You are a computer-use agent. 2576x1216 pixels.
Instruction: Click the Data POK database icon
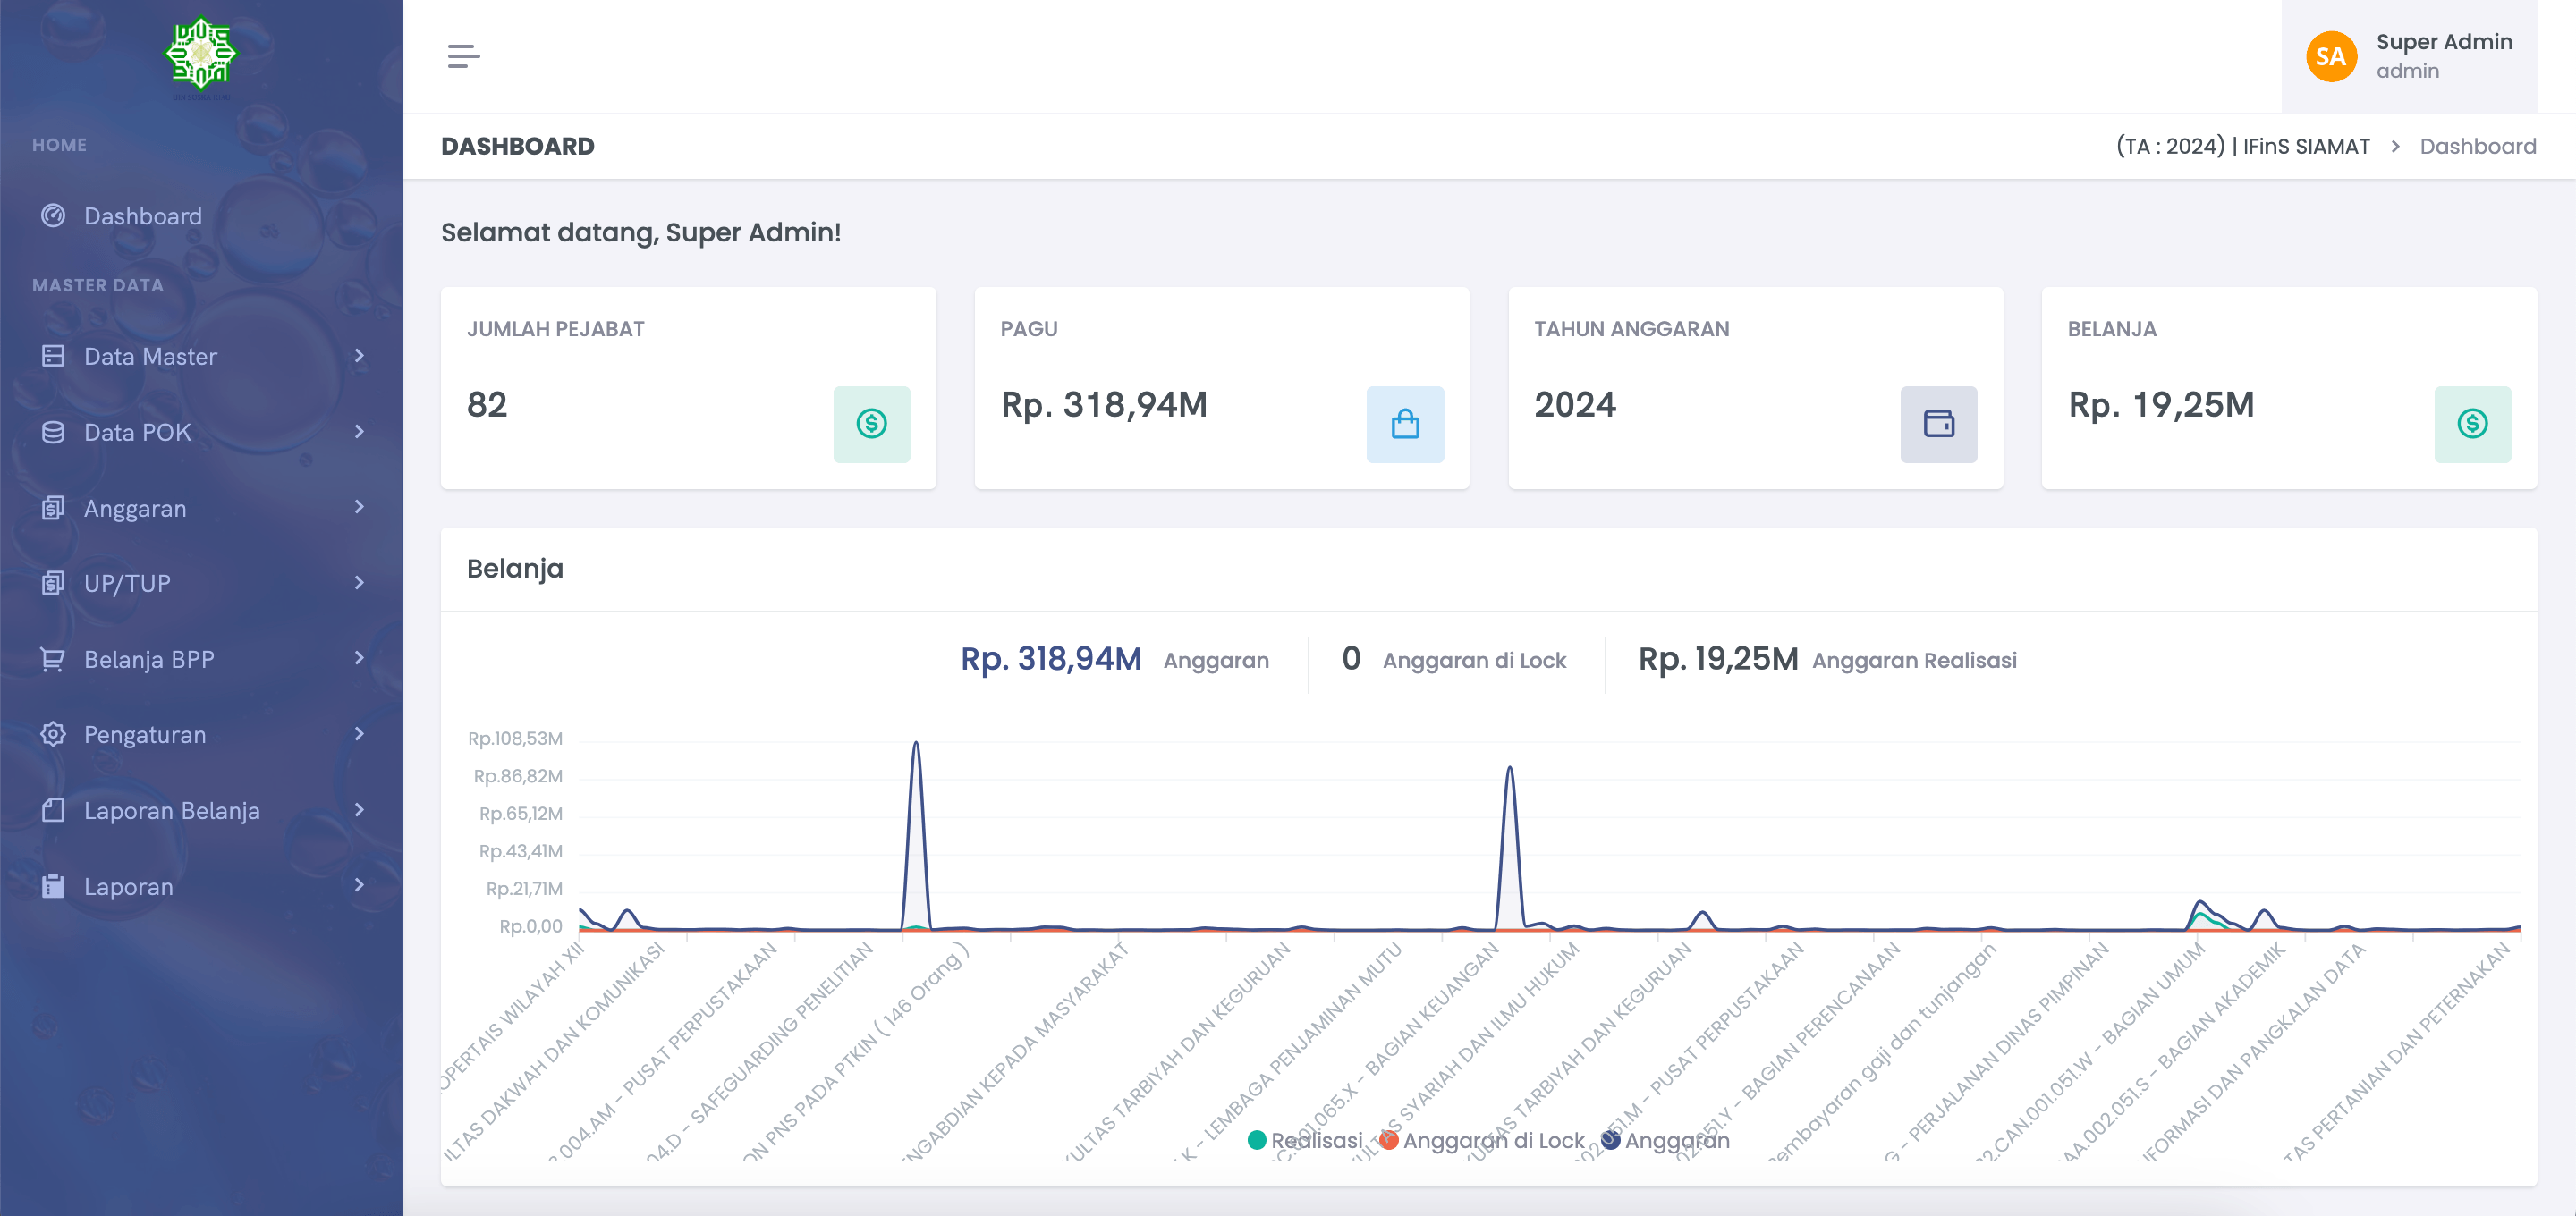pyautogui.click(x=53, y=432)
